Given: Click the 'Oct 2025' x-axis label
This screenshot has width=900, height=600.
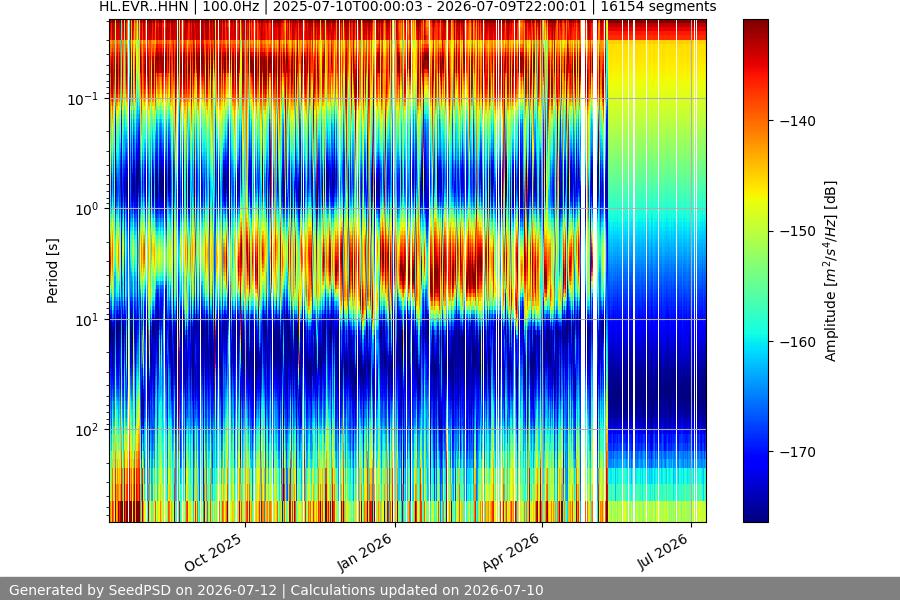Looking at the screenshot, I should (x=213, y=552).
